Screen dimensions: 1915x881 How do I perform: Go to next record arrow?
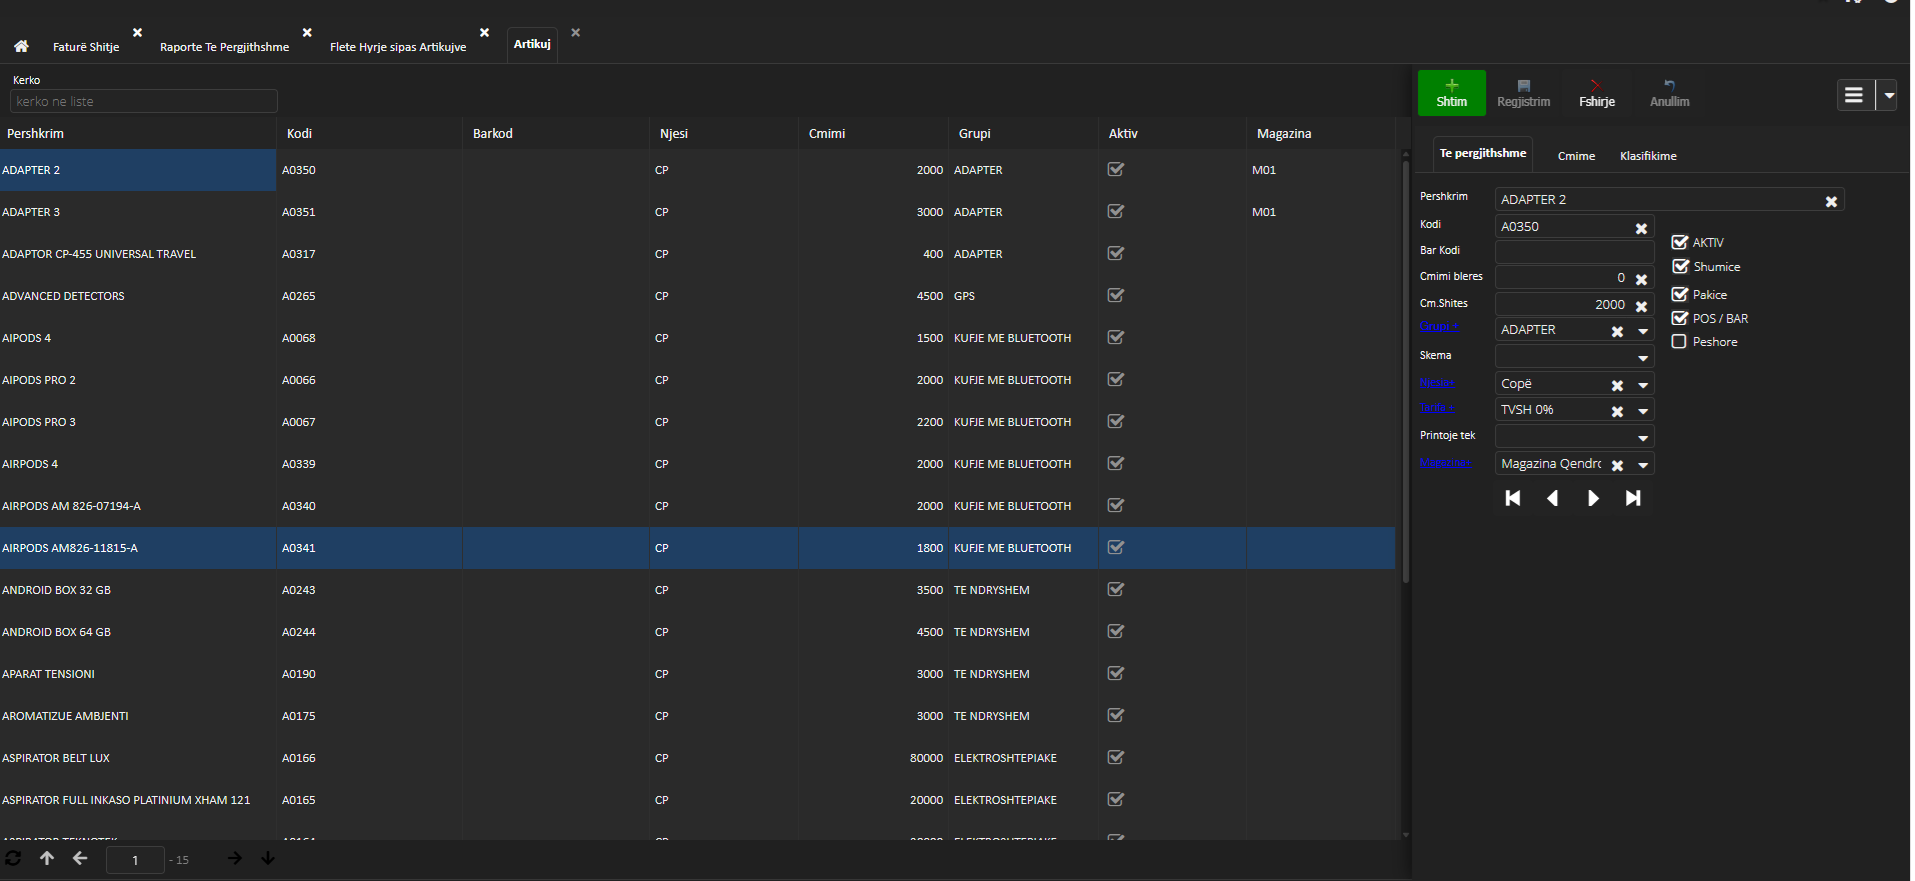(1593, 498)
